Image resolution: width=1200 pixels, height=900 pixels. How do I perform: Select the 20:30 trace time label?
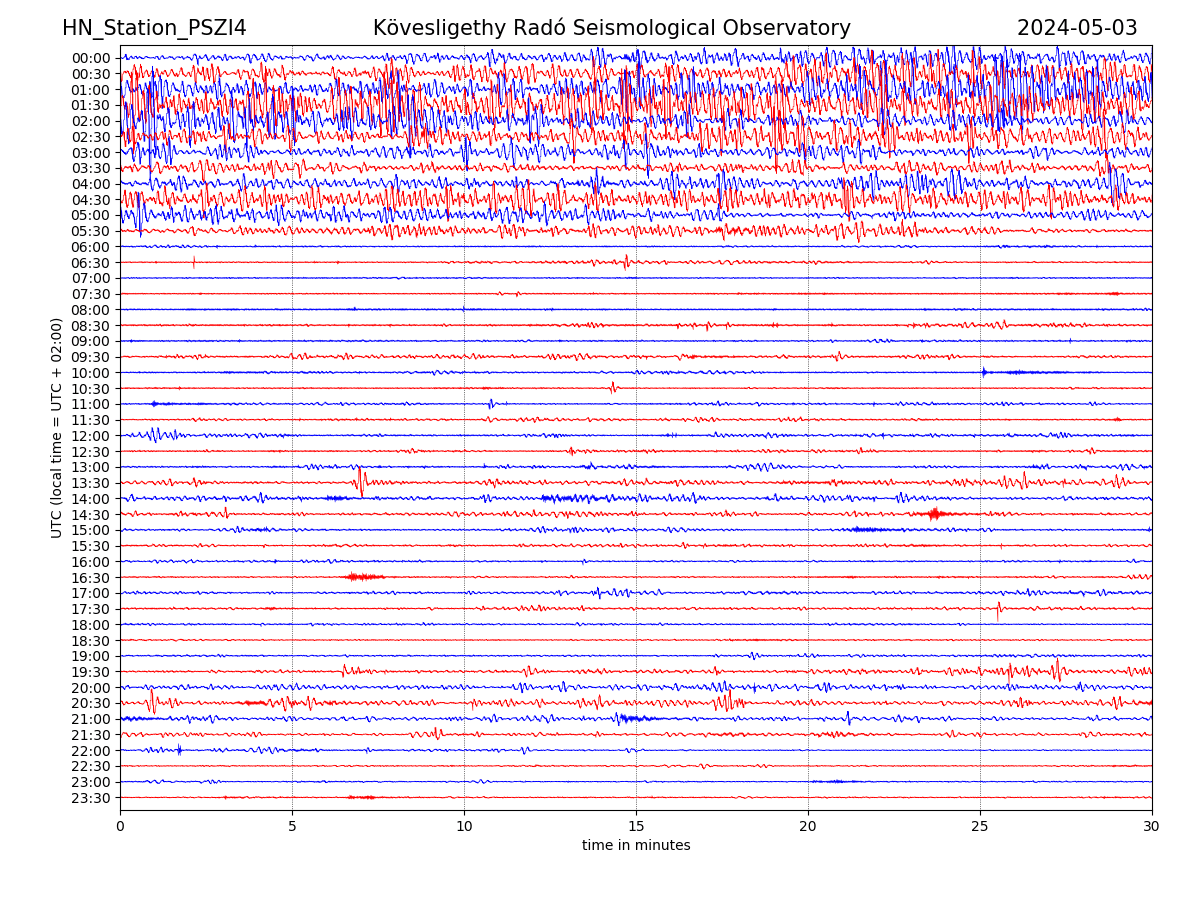pyautogui.click(x=90, y=704)
